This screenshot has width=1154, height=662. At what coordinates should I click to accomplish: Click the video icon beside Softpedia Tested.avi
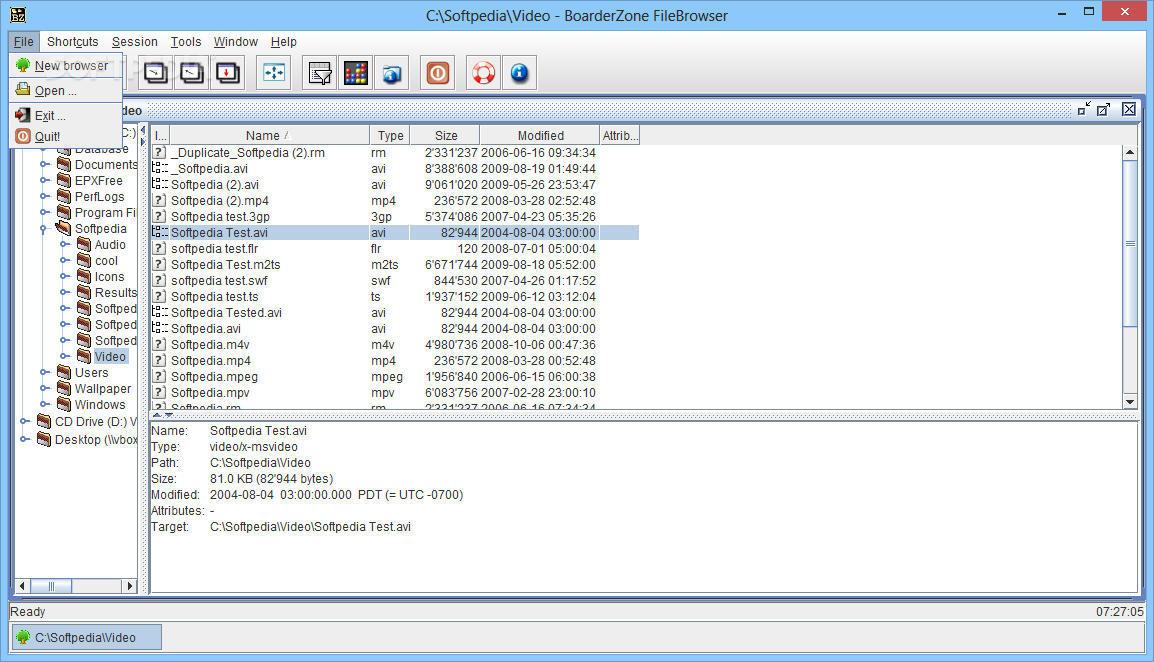point(159,312)
